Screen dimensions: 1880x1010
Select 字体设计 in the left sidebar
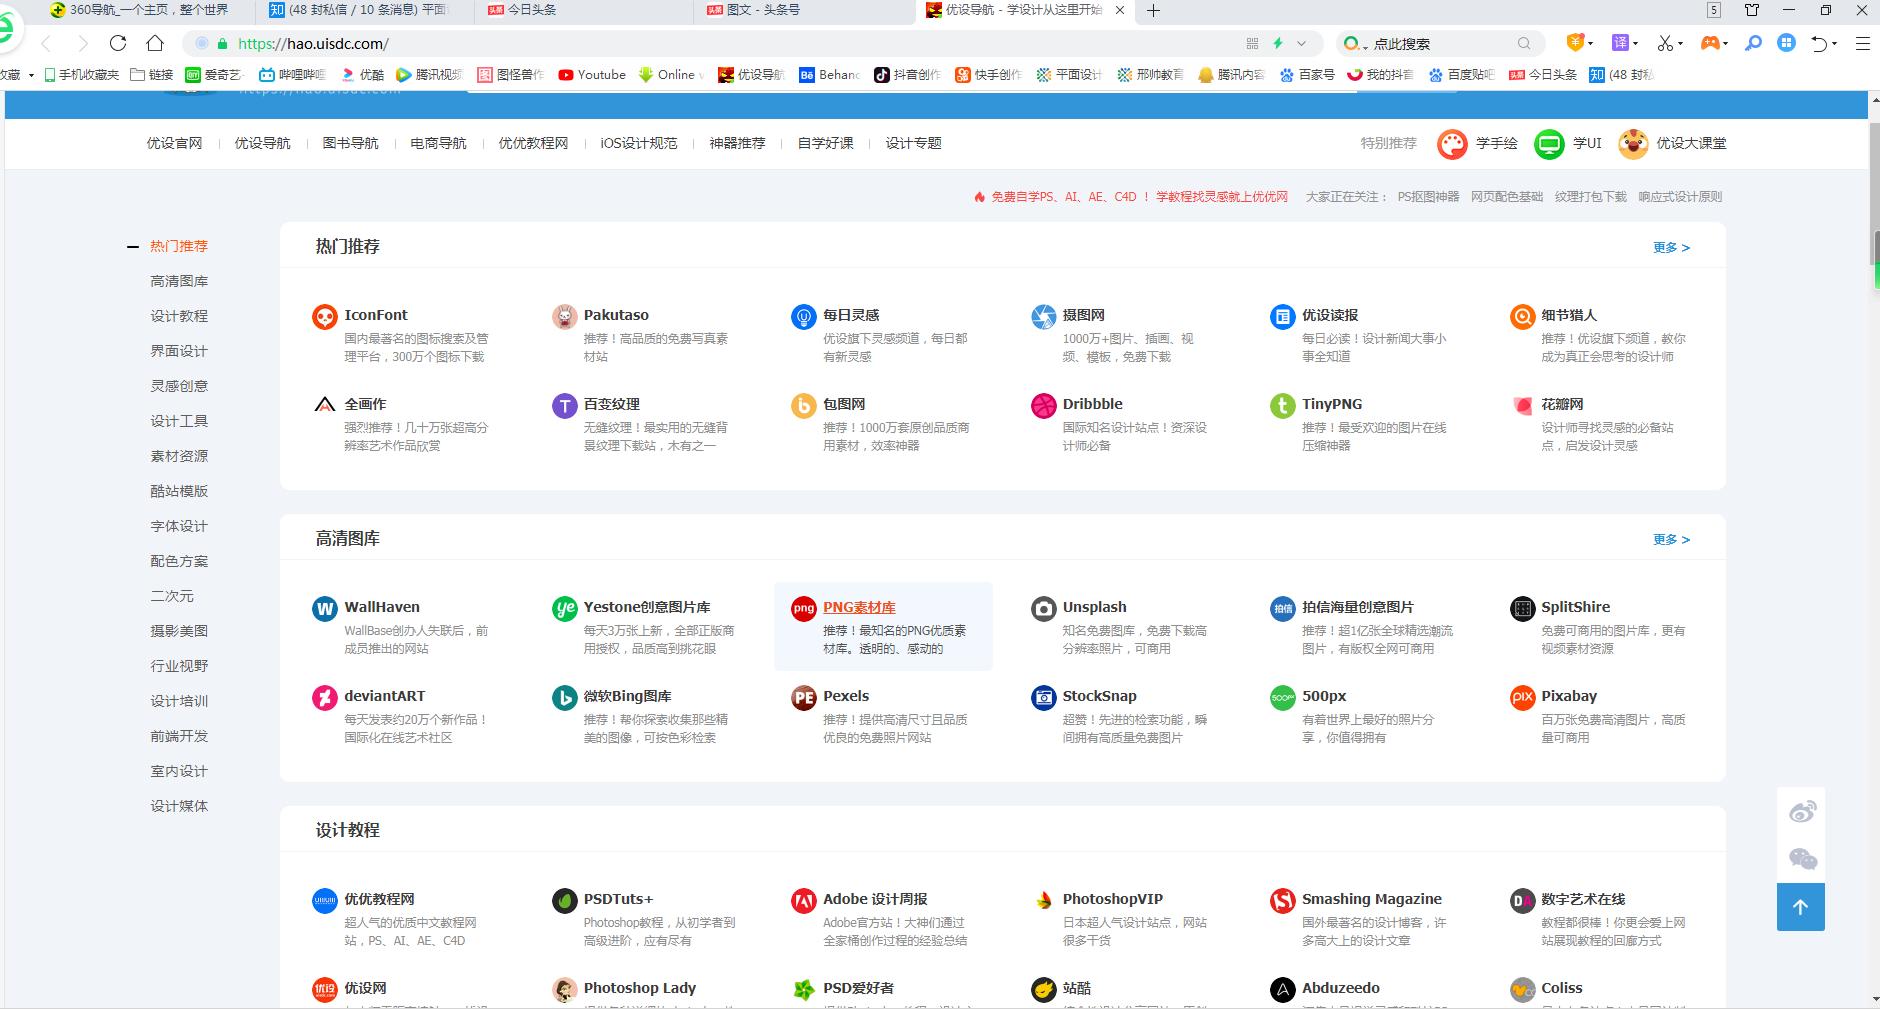click(179, 526)
